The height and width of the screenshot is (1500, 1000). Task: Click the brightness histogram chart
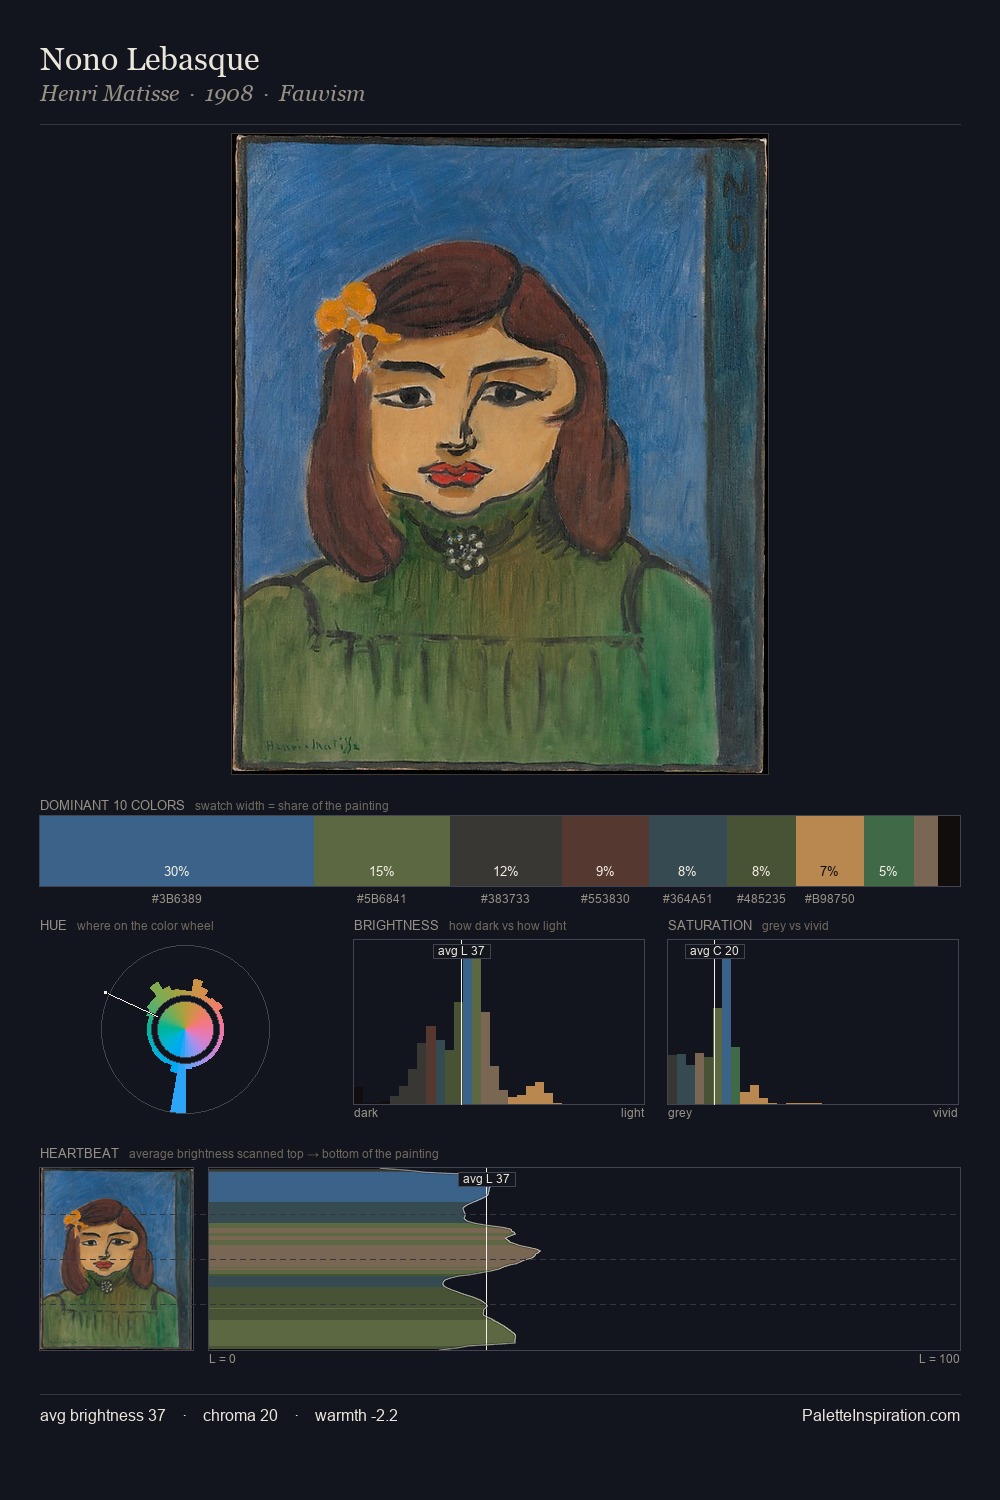click(x=499, y=1022)
